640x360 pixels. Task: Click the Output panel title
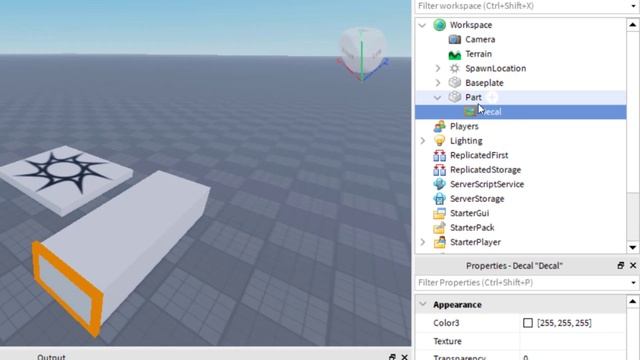point(51,357)
